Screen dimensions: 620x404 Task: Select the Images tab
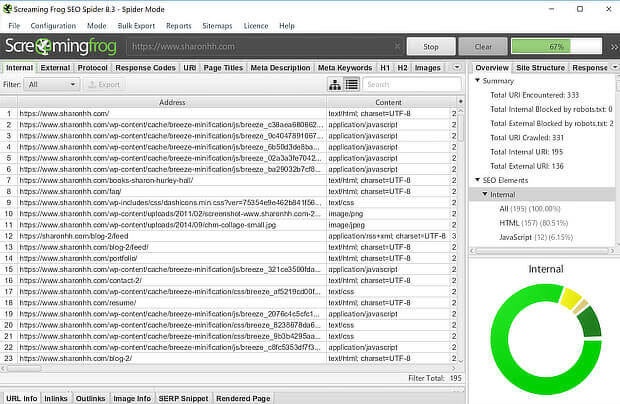pyautogui.click(x=428, y=68)
